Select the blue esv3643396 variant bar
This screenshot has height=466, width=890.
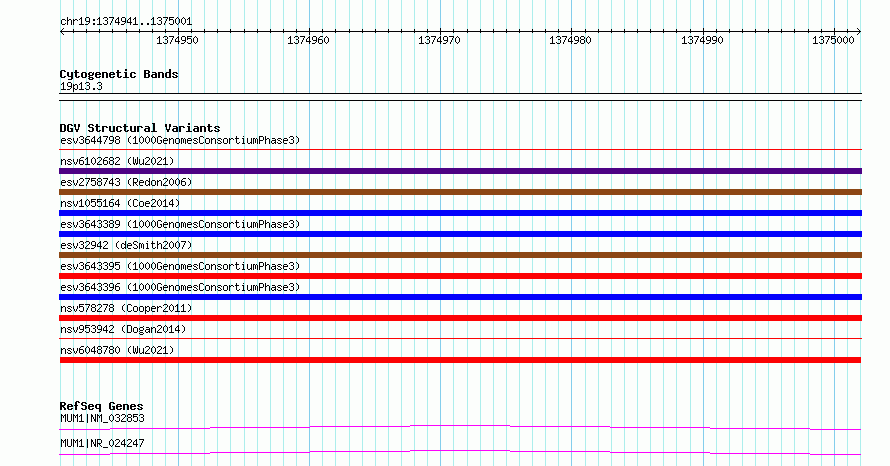click(460, 297)
